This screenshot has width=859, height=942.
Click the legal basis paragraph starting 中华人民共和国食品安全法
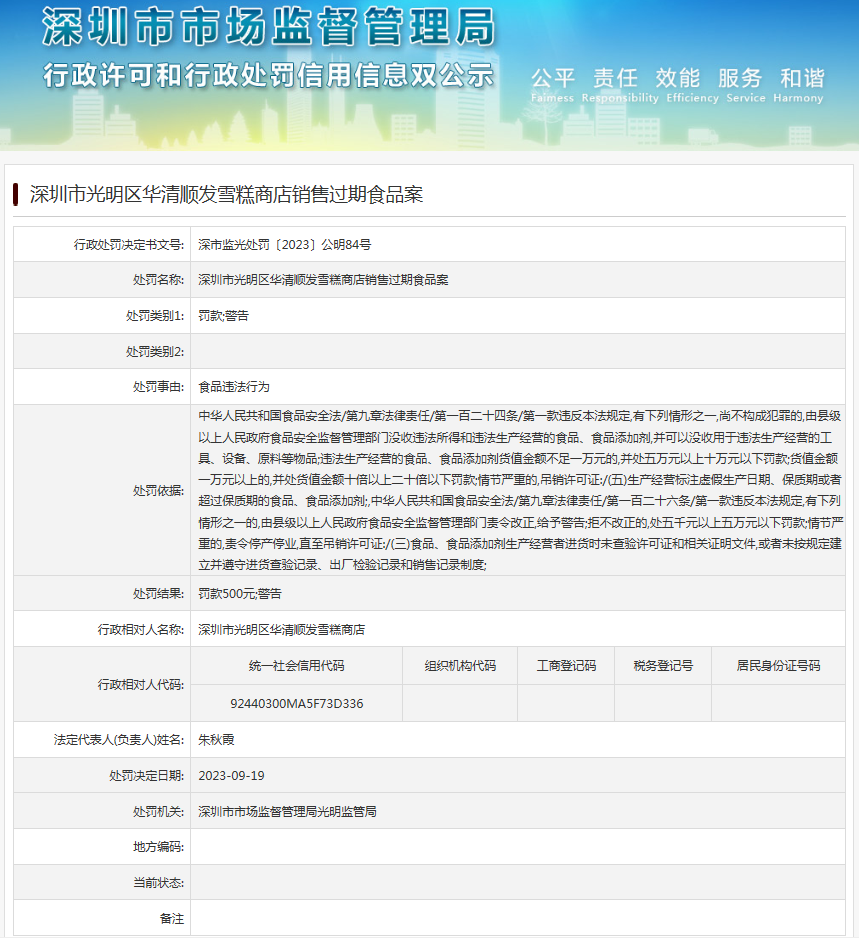tap(520, 491)
